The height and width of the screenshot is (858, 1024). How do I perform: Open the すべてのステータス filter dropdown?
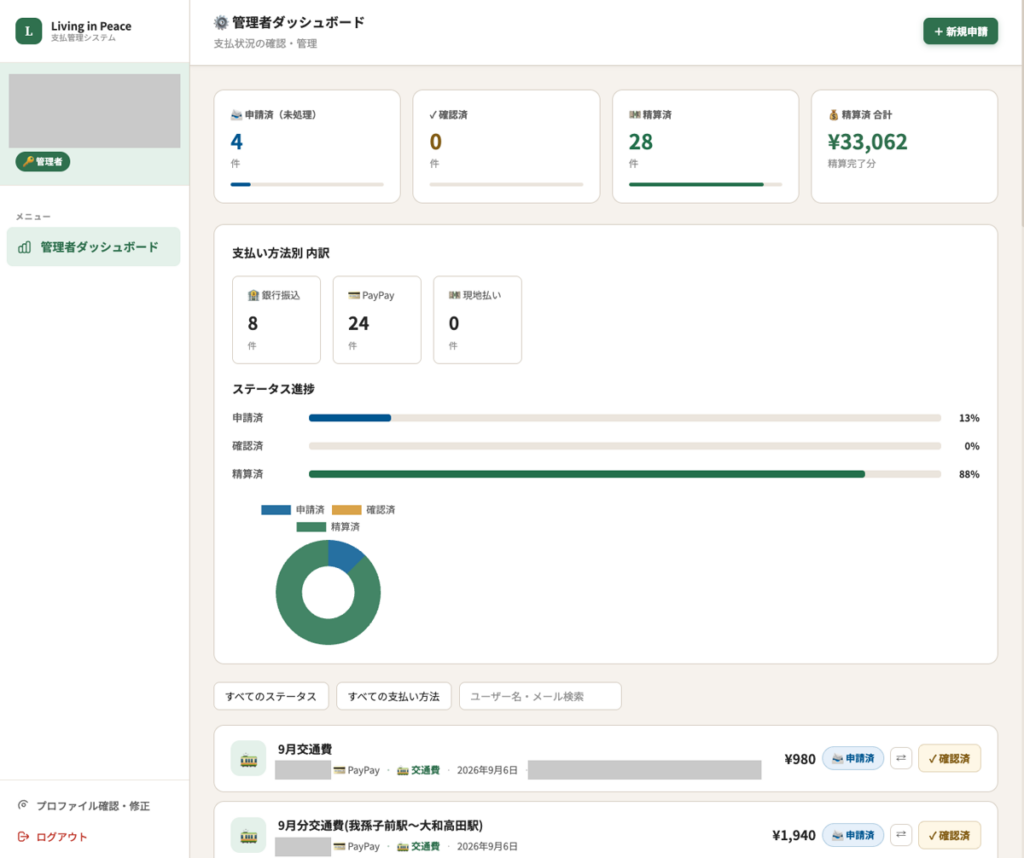[270, 696]
